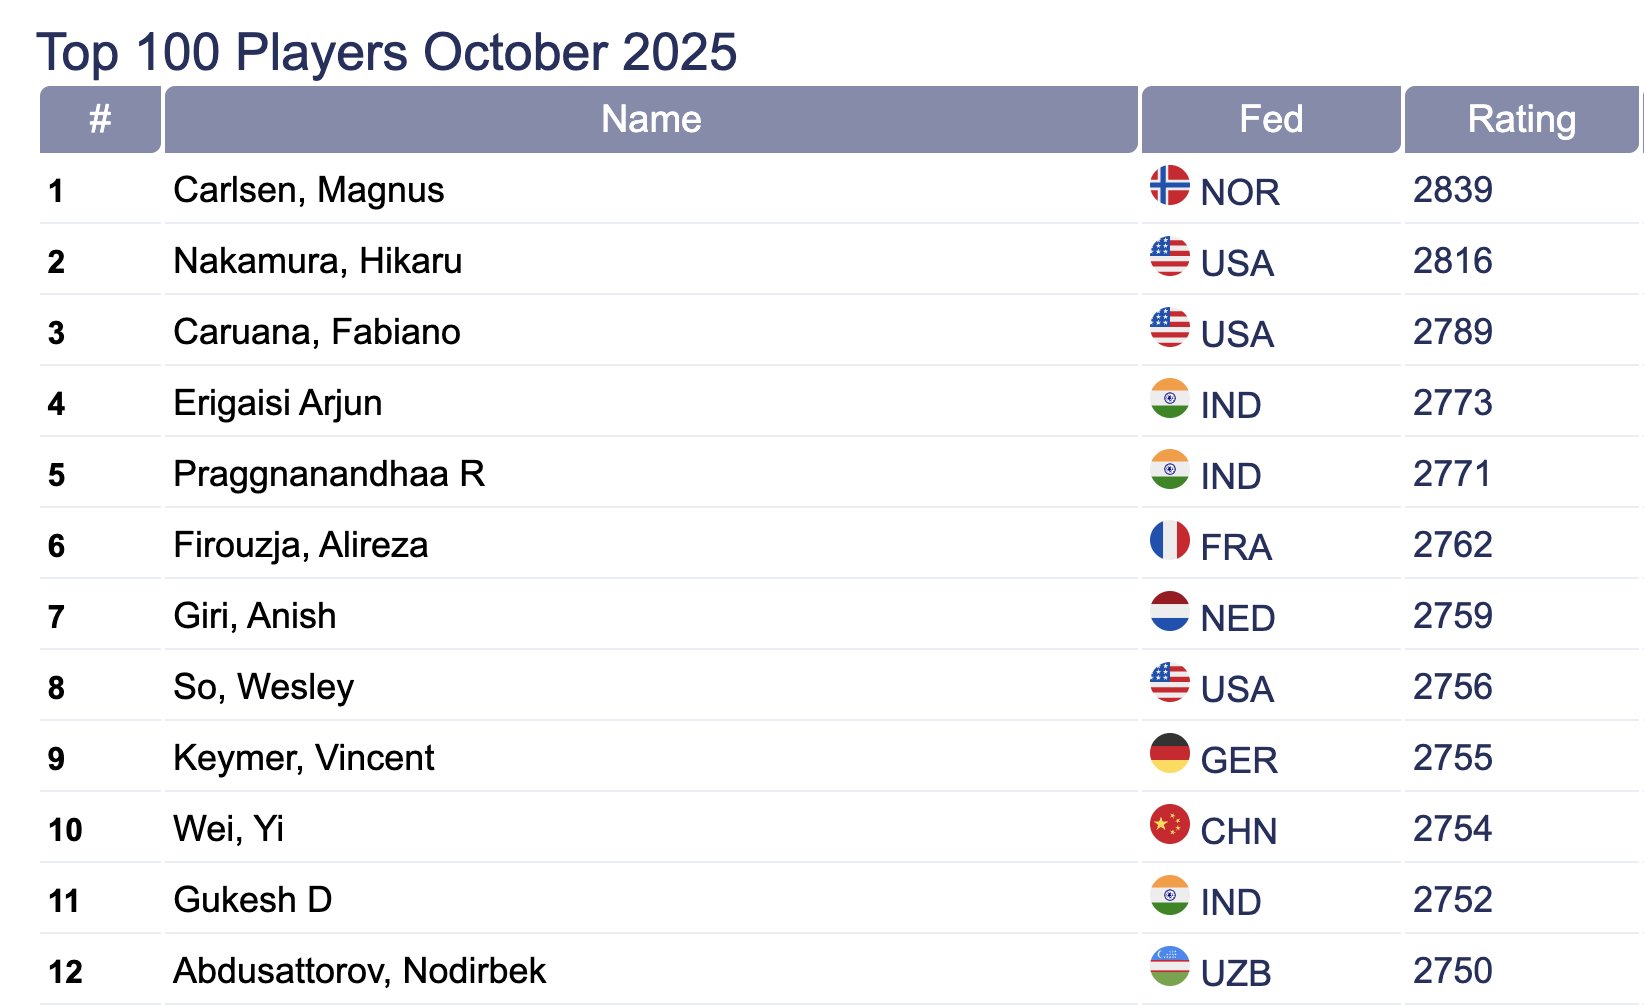Open Firouzja, Alireza player page
The width and height of the screenshot is (1644, 1006).
(300, 545)
